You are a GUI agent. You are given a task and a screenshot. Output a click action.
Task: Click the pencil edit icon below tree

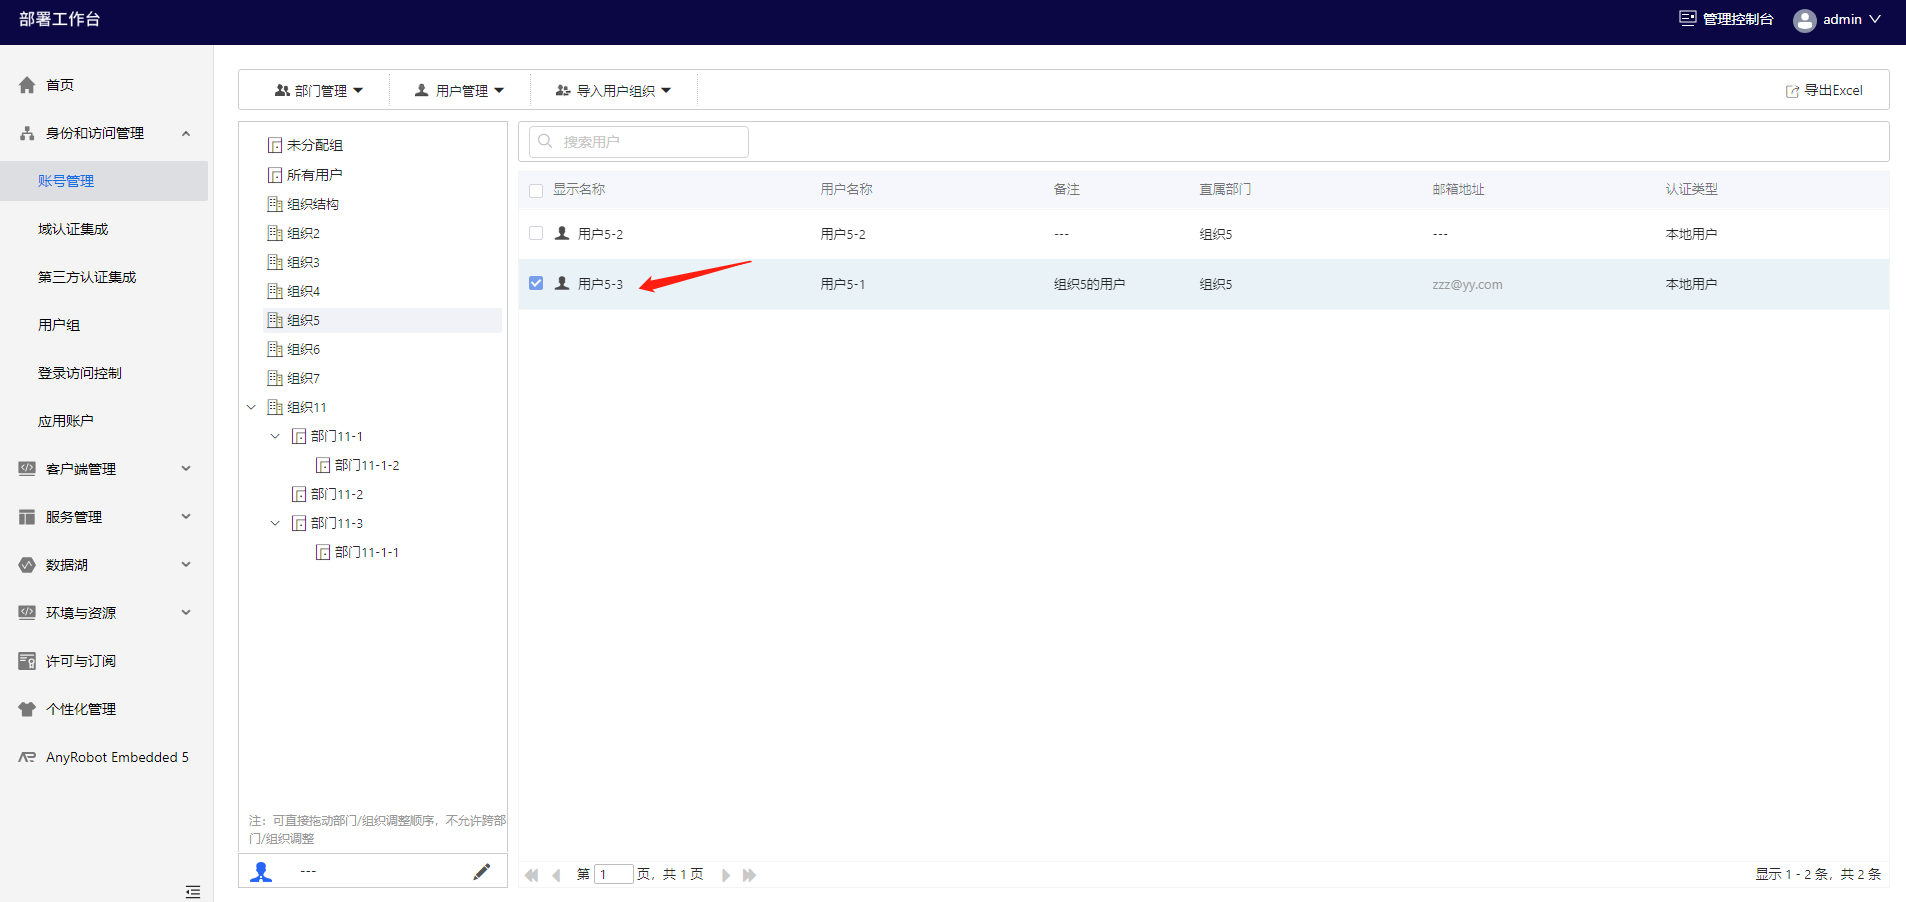click(x=482, y=872)
